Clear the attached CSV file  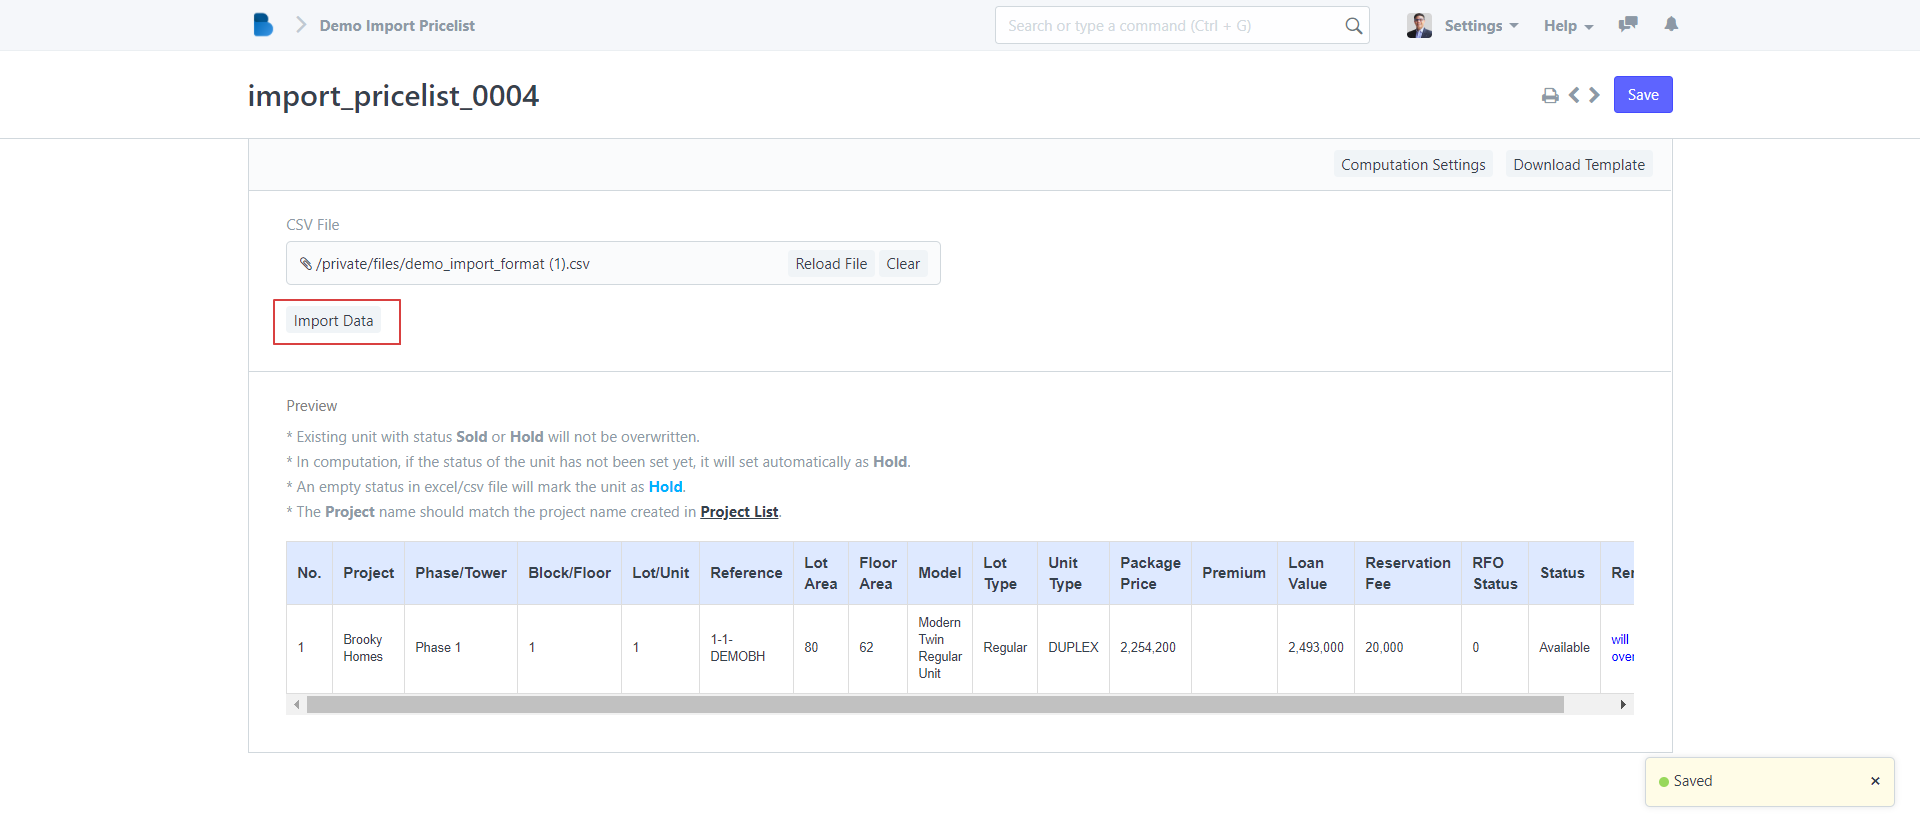pyautogui.click(x=902, y=264)
